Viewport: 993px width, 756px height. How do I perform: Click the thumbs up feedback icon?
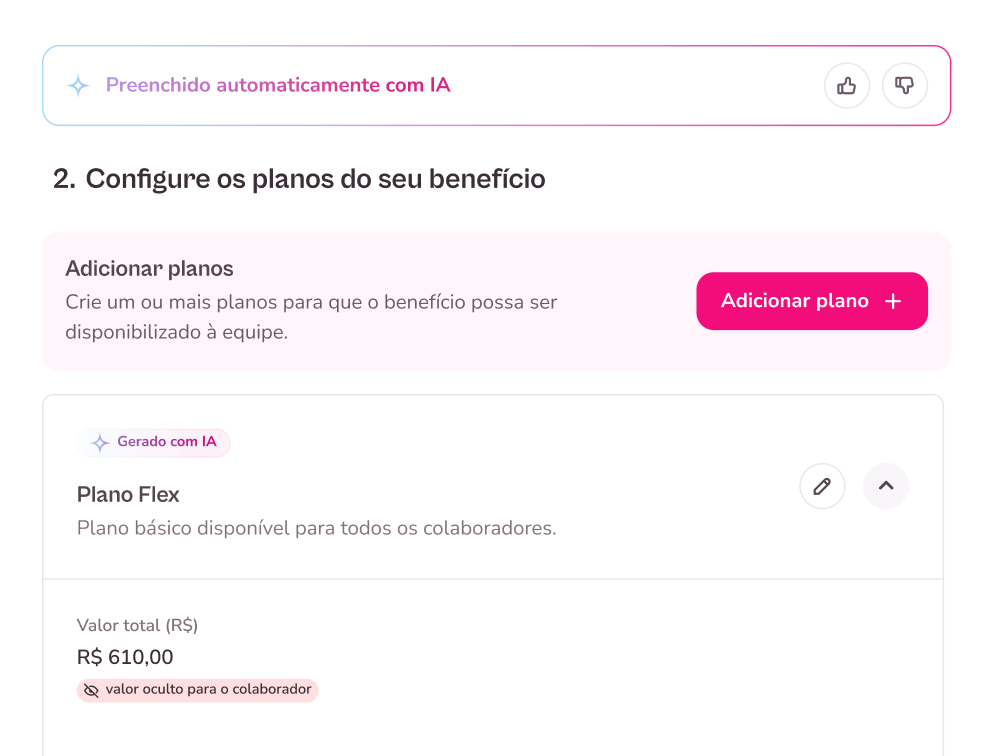[846, 85]
